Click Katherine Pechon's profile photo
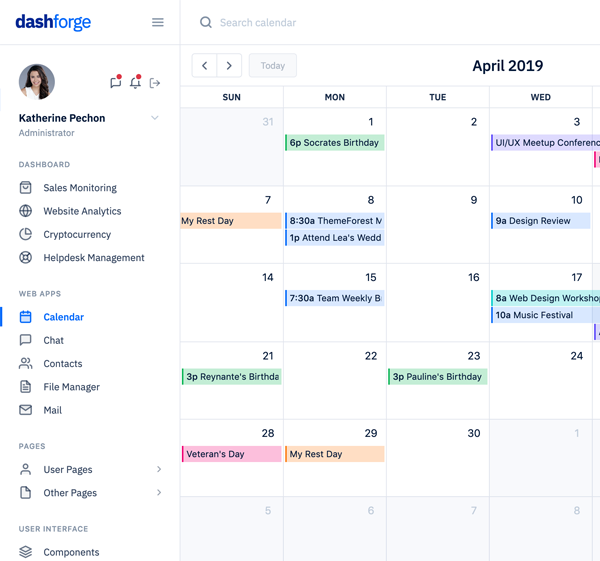Viewport: 600px width, 561px height. [37, 82]
